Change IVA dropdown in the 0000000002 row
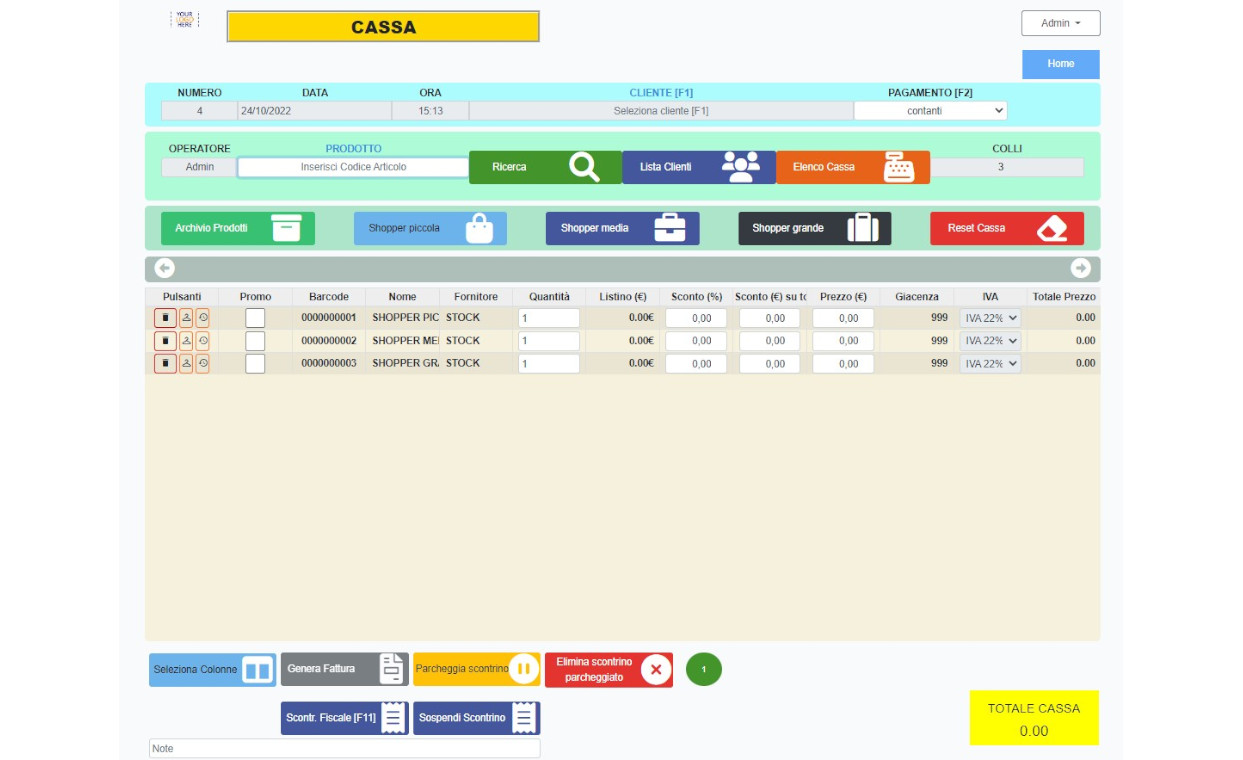Image resolution: width=1243 pixels, height=760 pixels. coord(990,341)
